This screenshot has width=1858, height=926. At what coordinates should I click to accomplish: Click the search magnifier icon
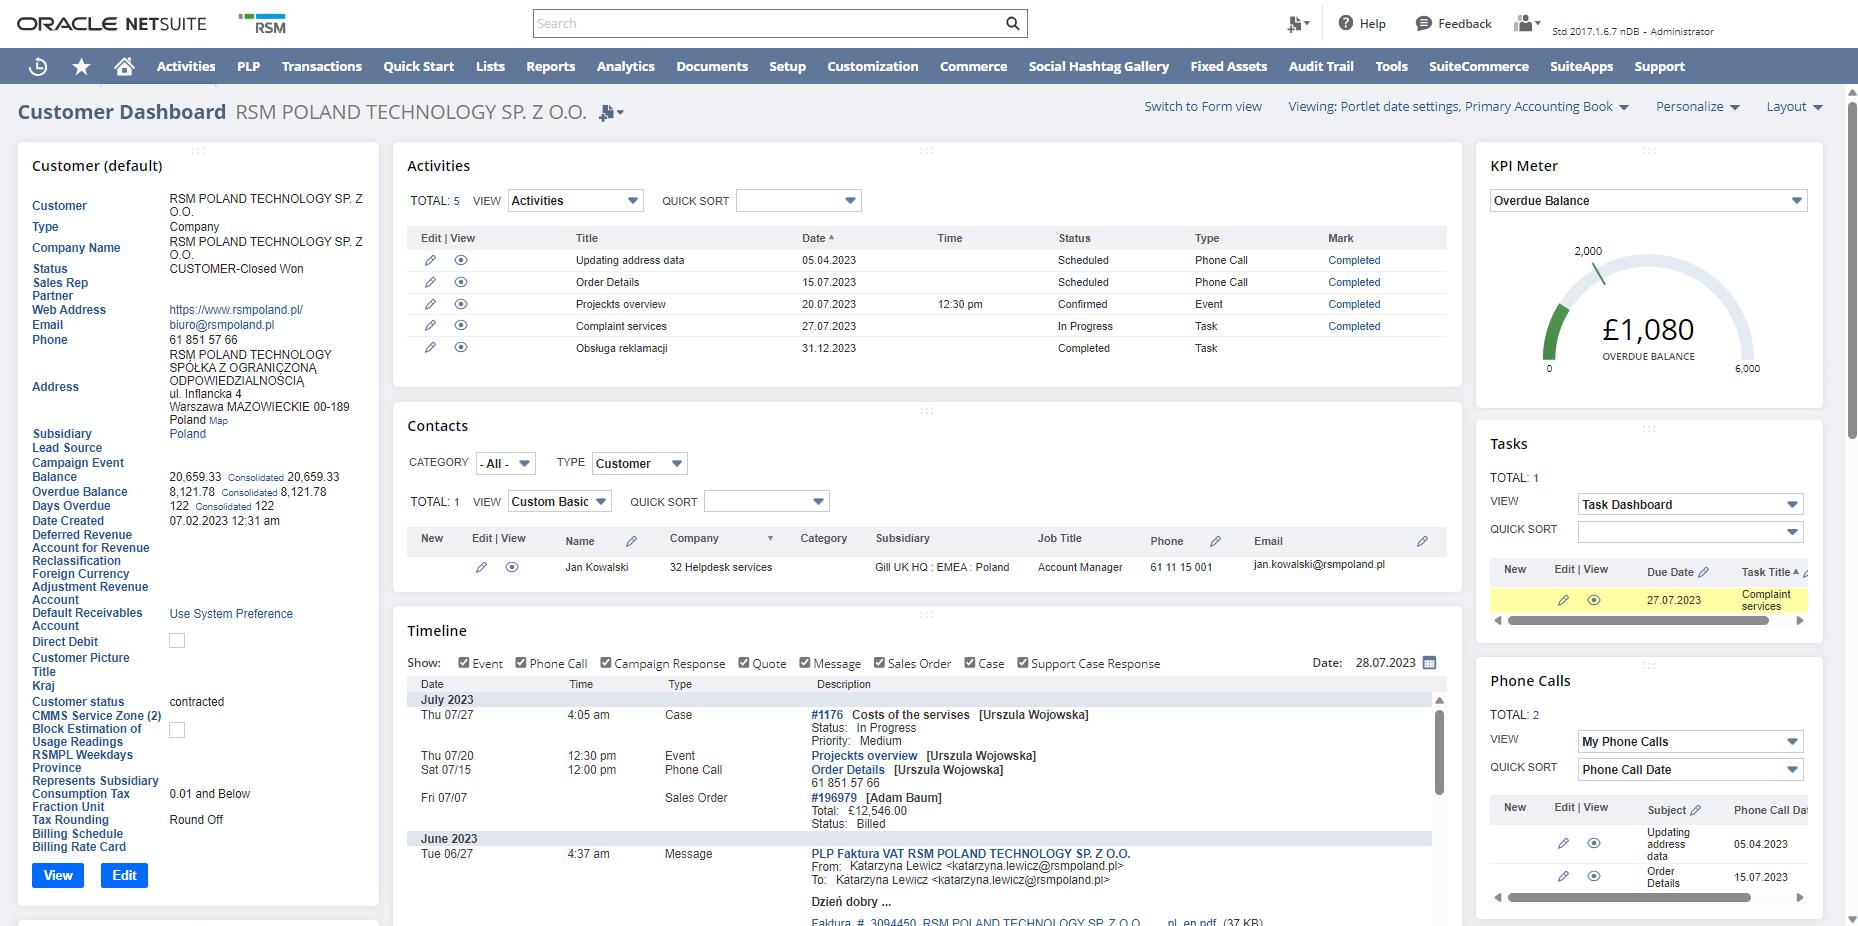point(1012,24)
